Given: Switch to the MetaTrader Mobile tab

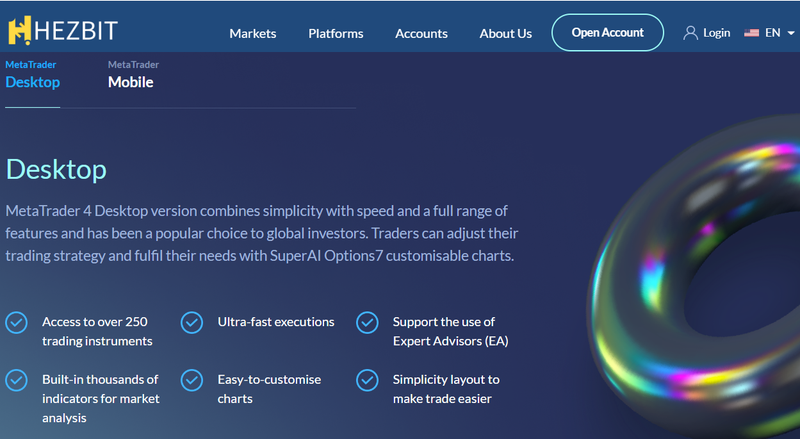Looking at the screenshot, I should [x=133, y=75].
